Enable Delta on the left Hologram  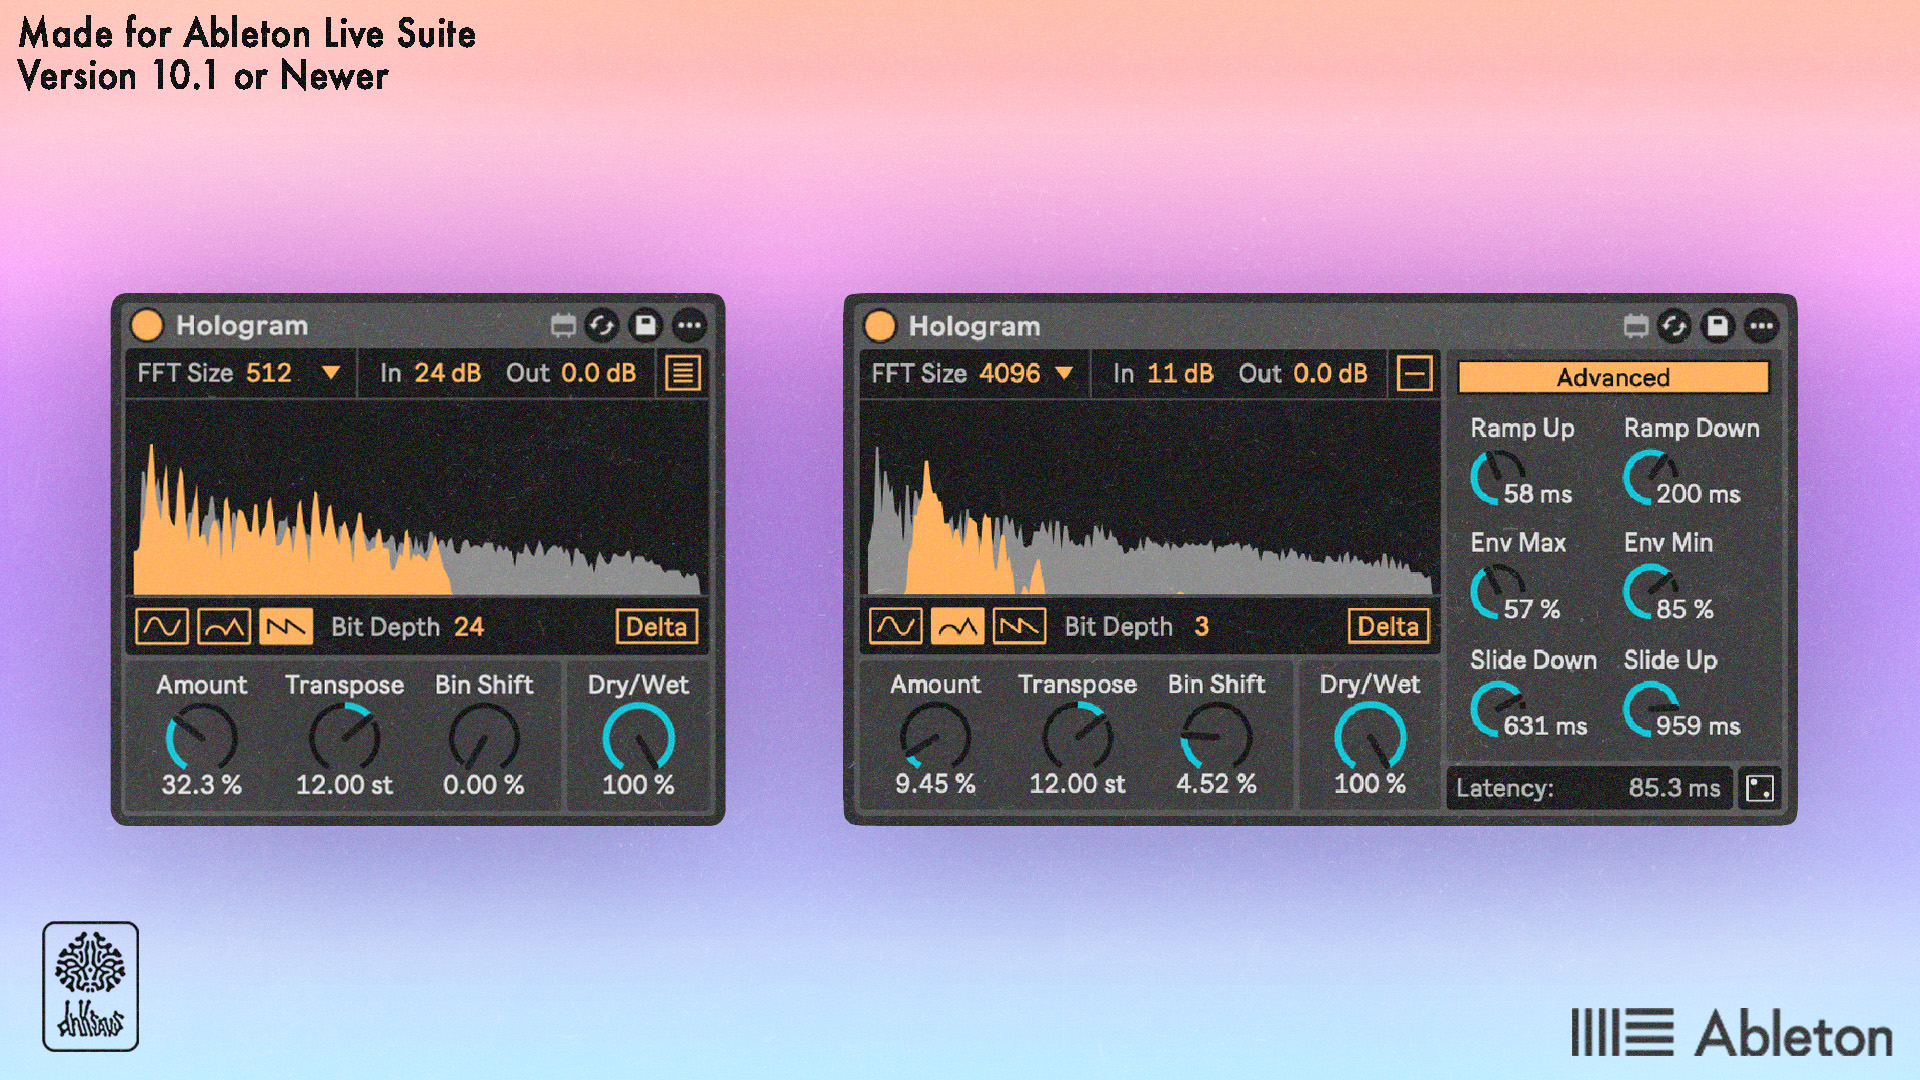click(656, 627)
